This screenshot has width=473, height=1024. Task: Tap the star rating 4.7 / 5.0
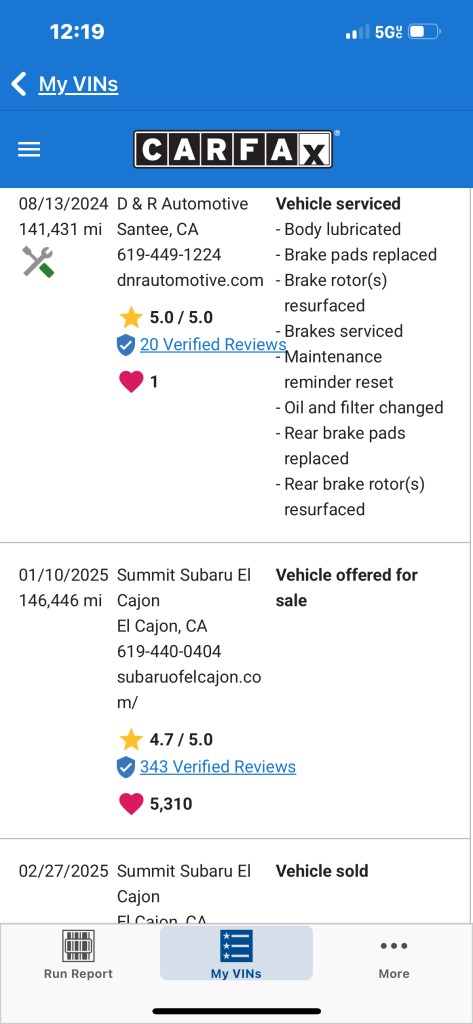(x=166, y=739)
